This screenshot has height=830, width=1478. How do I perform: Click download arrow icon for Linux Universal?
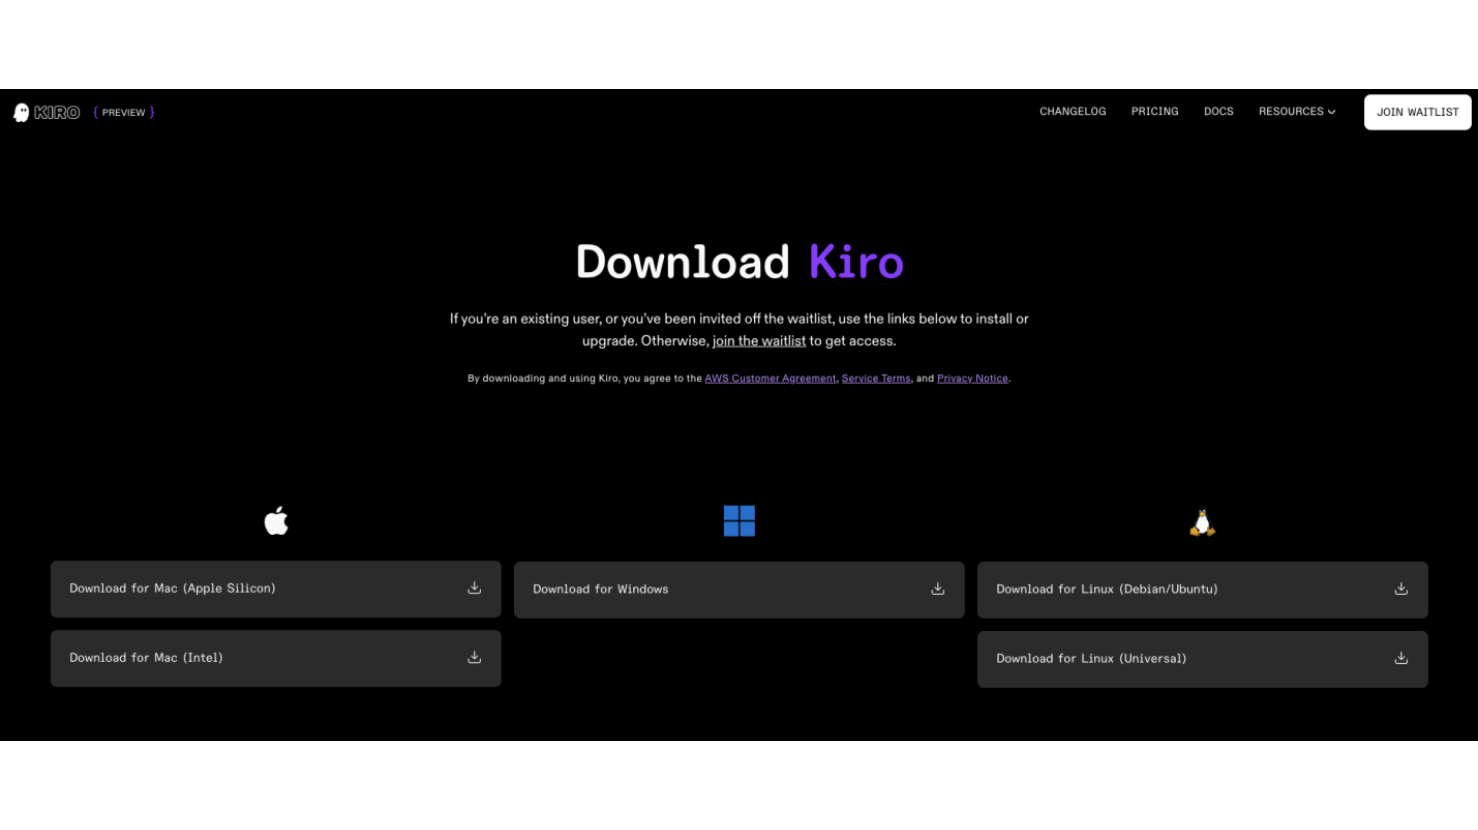(x=1400, y=658)
